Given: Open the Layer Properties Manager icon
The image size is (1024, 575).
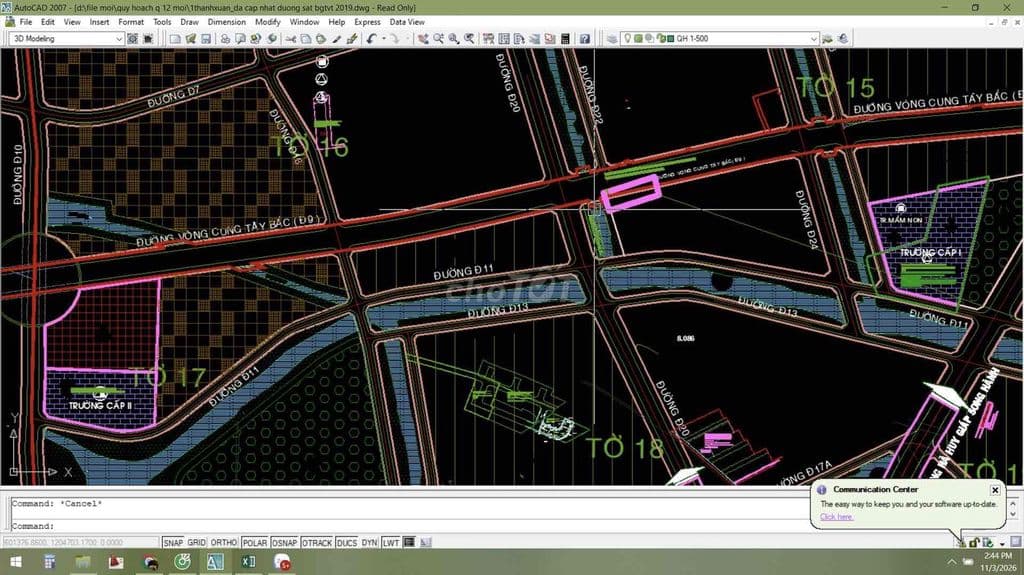Looking at the screenshot, I should click(x=612, y=39).
